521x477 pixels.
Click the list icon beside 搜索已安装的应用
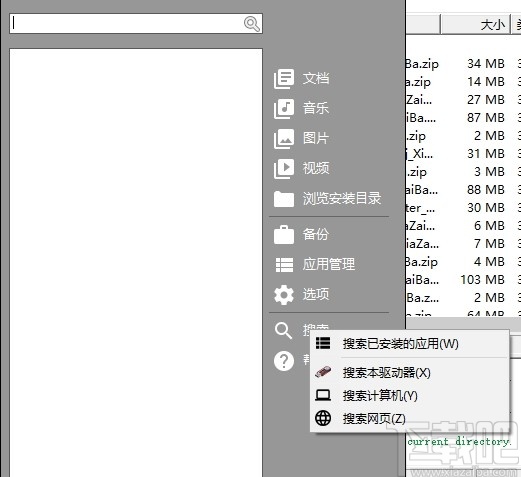(x=323, y=343)
